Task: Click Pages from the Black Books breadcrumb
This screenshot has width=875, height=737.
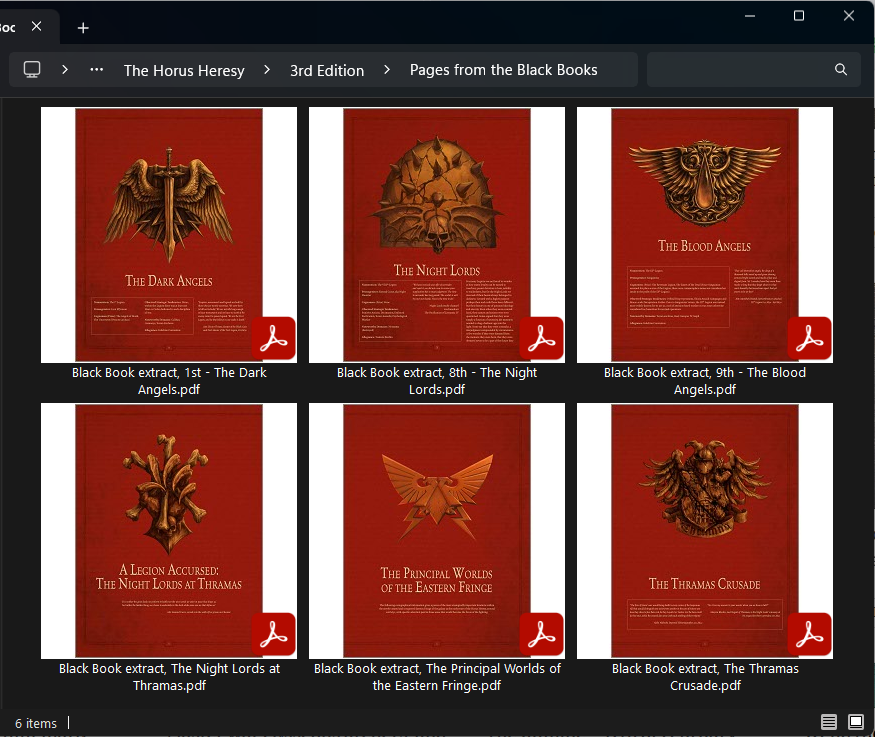Action: pyautogui.click(x=503, y=70)
